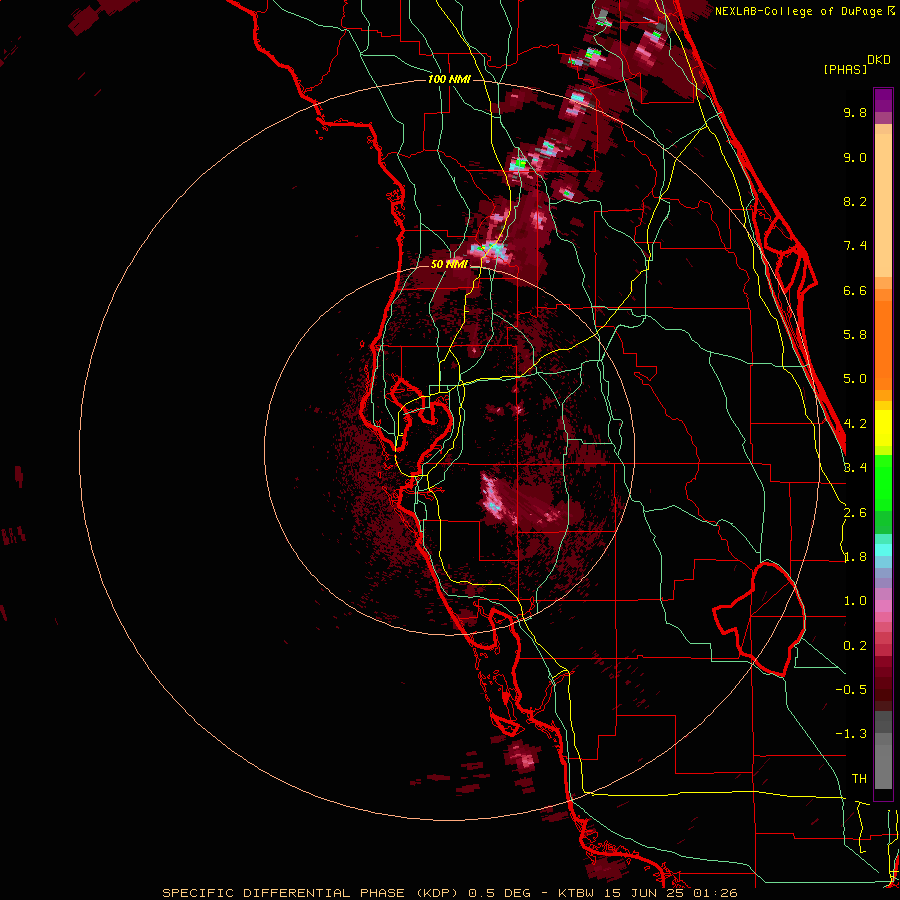Click the 5.0 value on color scale
Screen dimensions: 900x900
[855, 379]
